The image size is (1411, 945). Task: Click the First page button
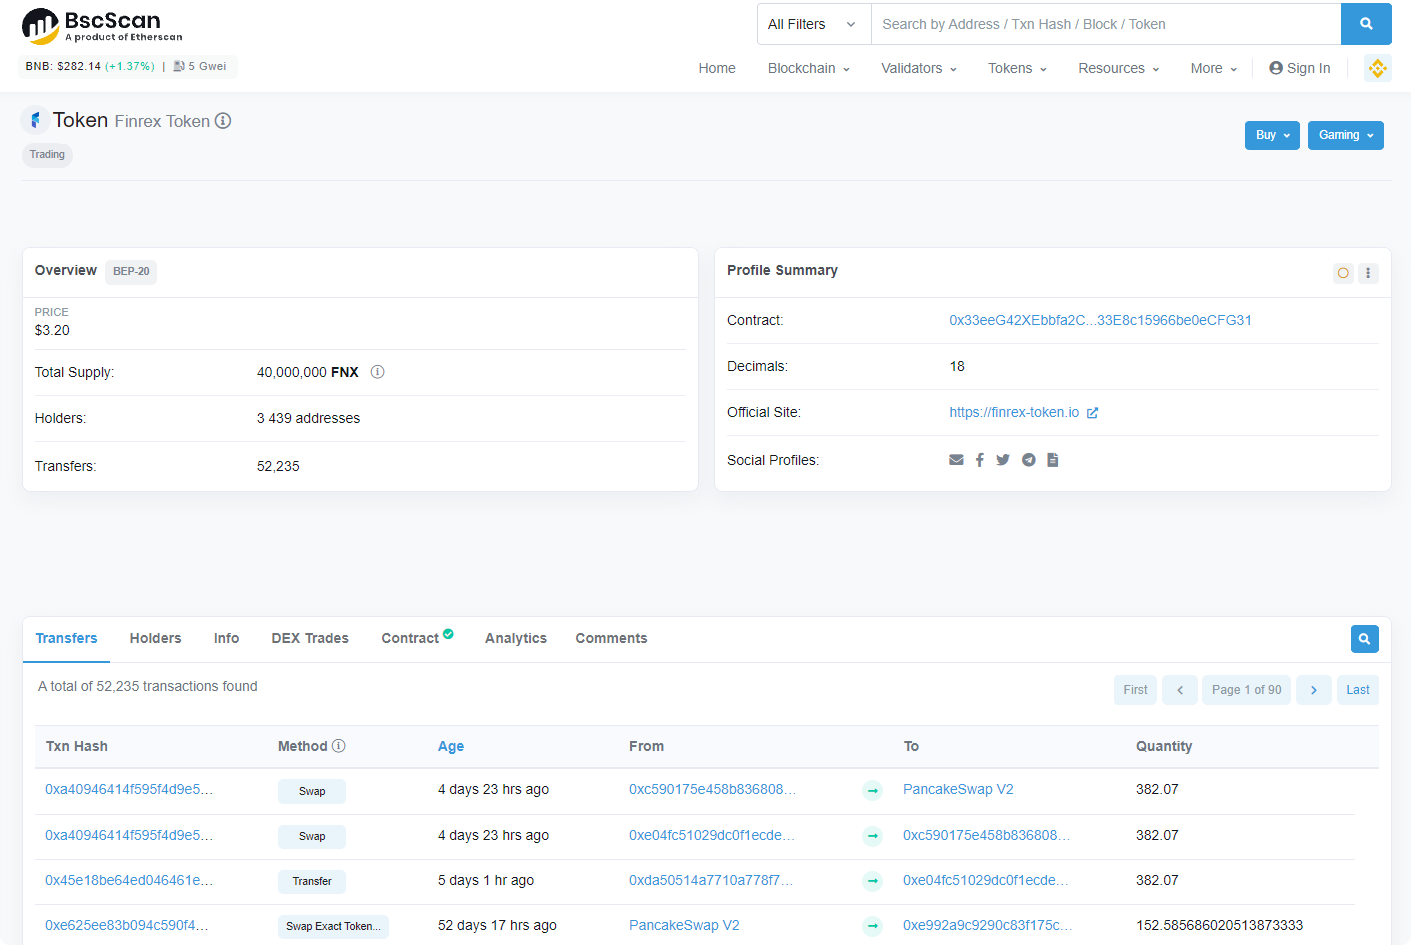tap(1136, 690)
